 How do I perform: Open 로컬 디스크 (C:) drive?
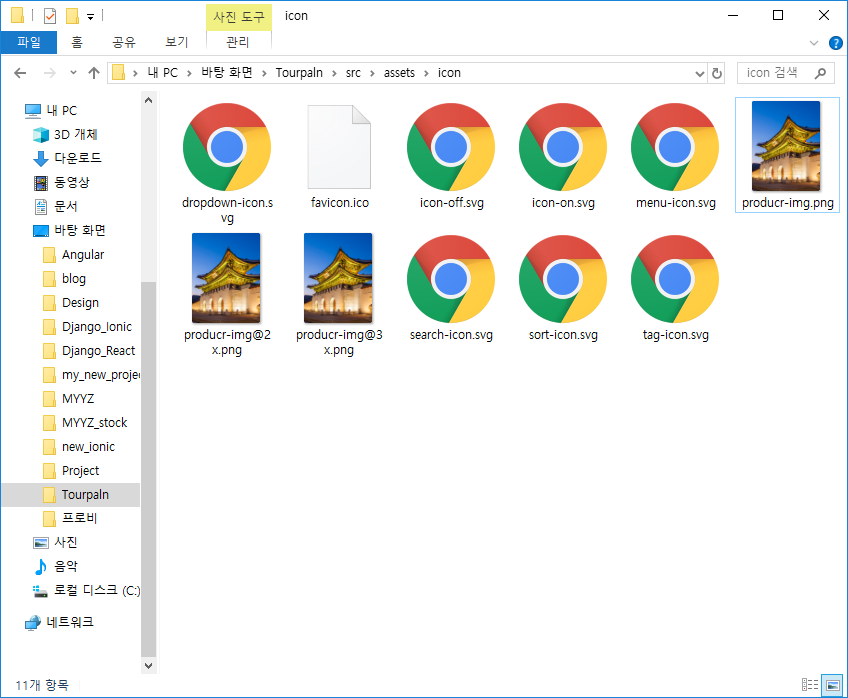86,590
